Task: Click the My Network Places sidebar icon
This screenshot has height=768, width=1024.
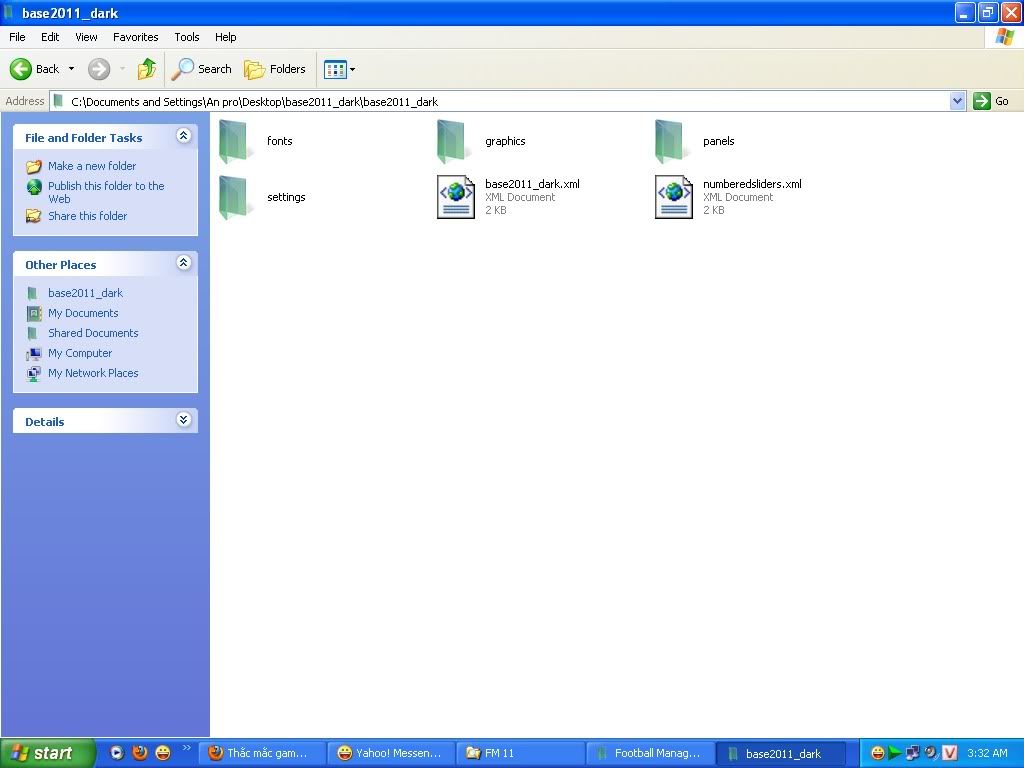Action: click(33, 374)
